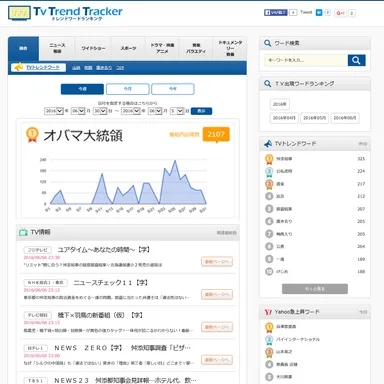Click rank 4 badge with count 212

[x=269, y=196]
